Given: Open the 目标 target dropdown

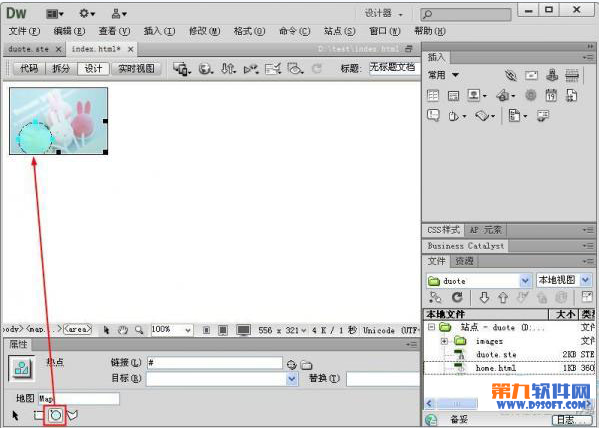Looking at the screenshot, I should pos(292,379).
